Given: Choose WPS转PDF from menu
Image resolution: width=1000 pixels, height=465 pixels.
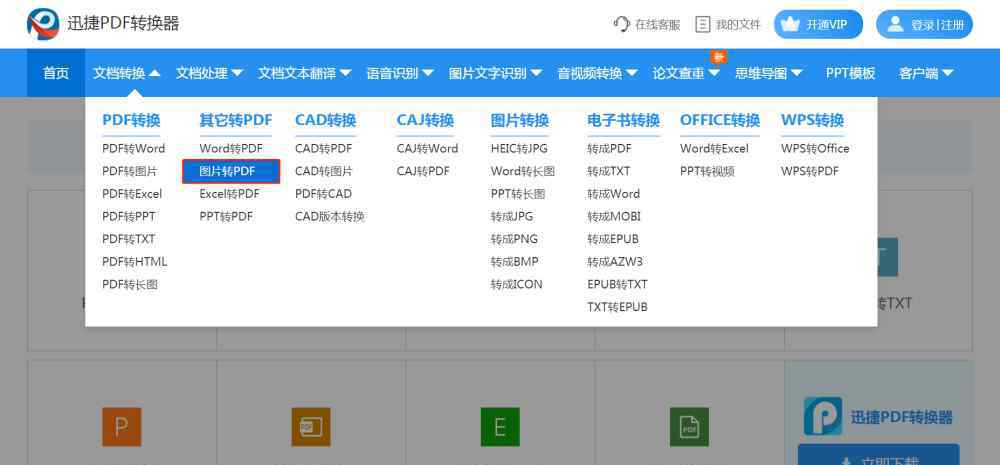Looking at the screenshot, I should tap(809, 171).
